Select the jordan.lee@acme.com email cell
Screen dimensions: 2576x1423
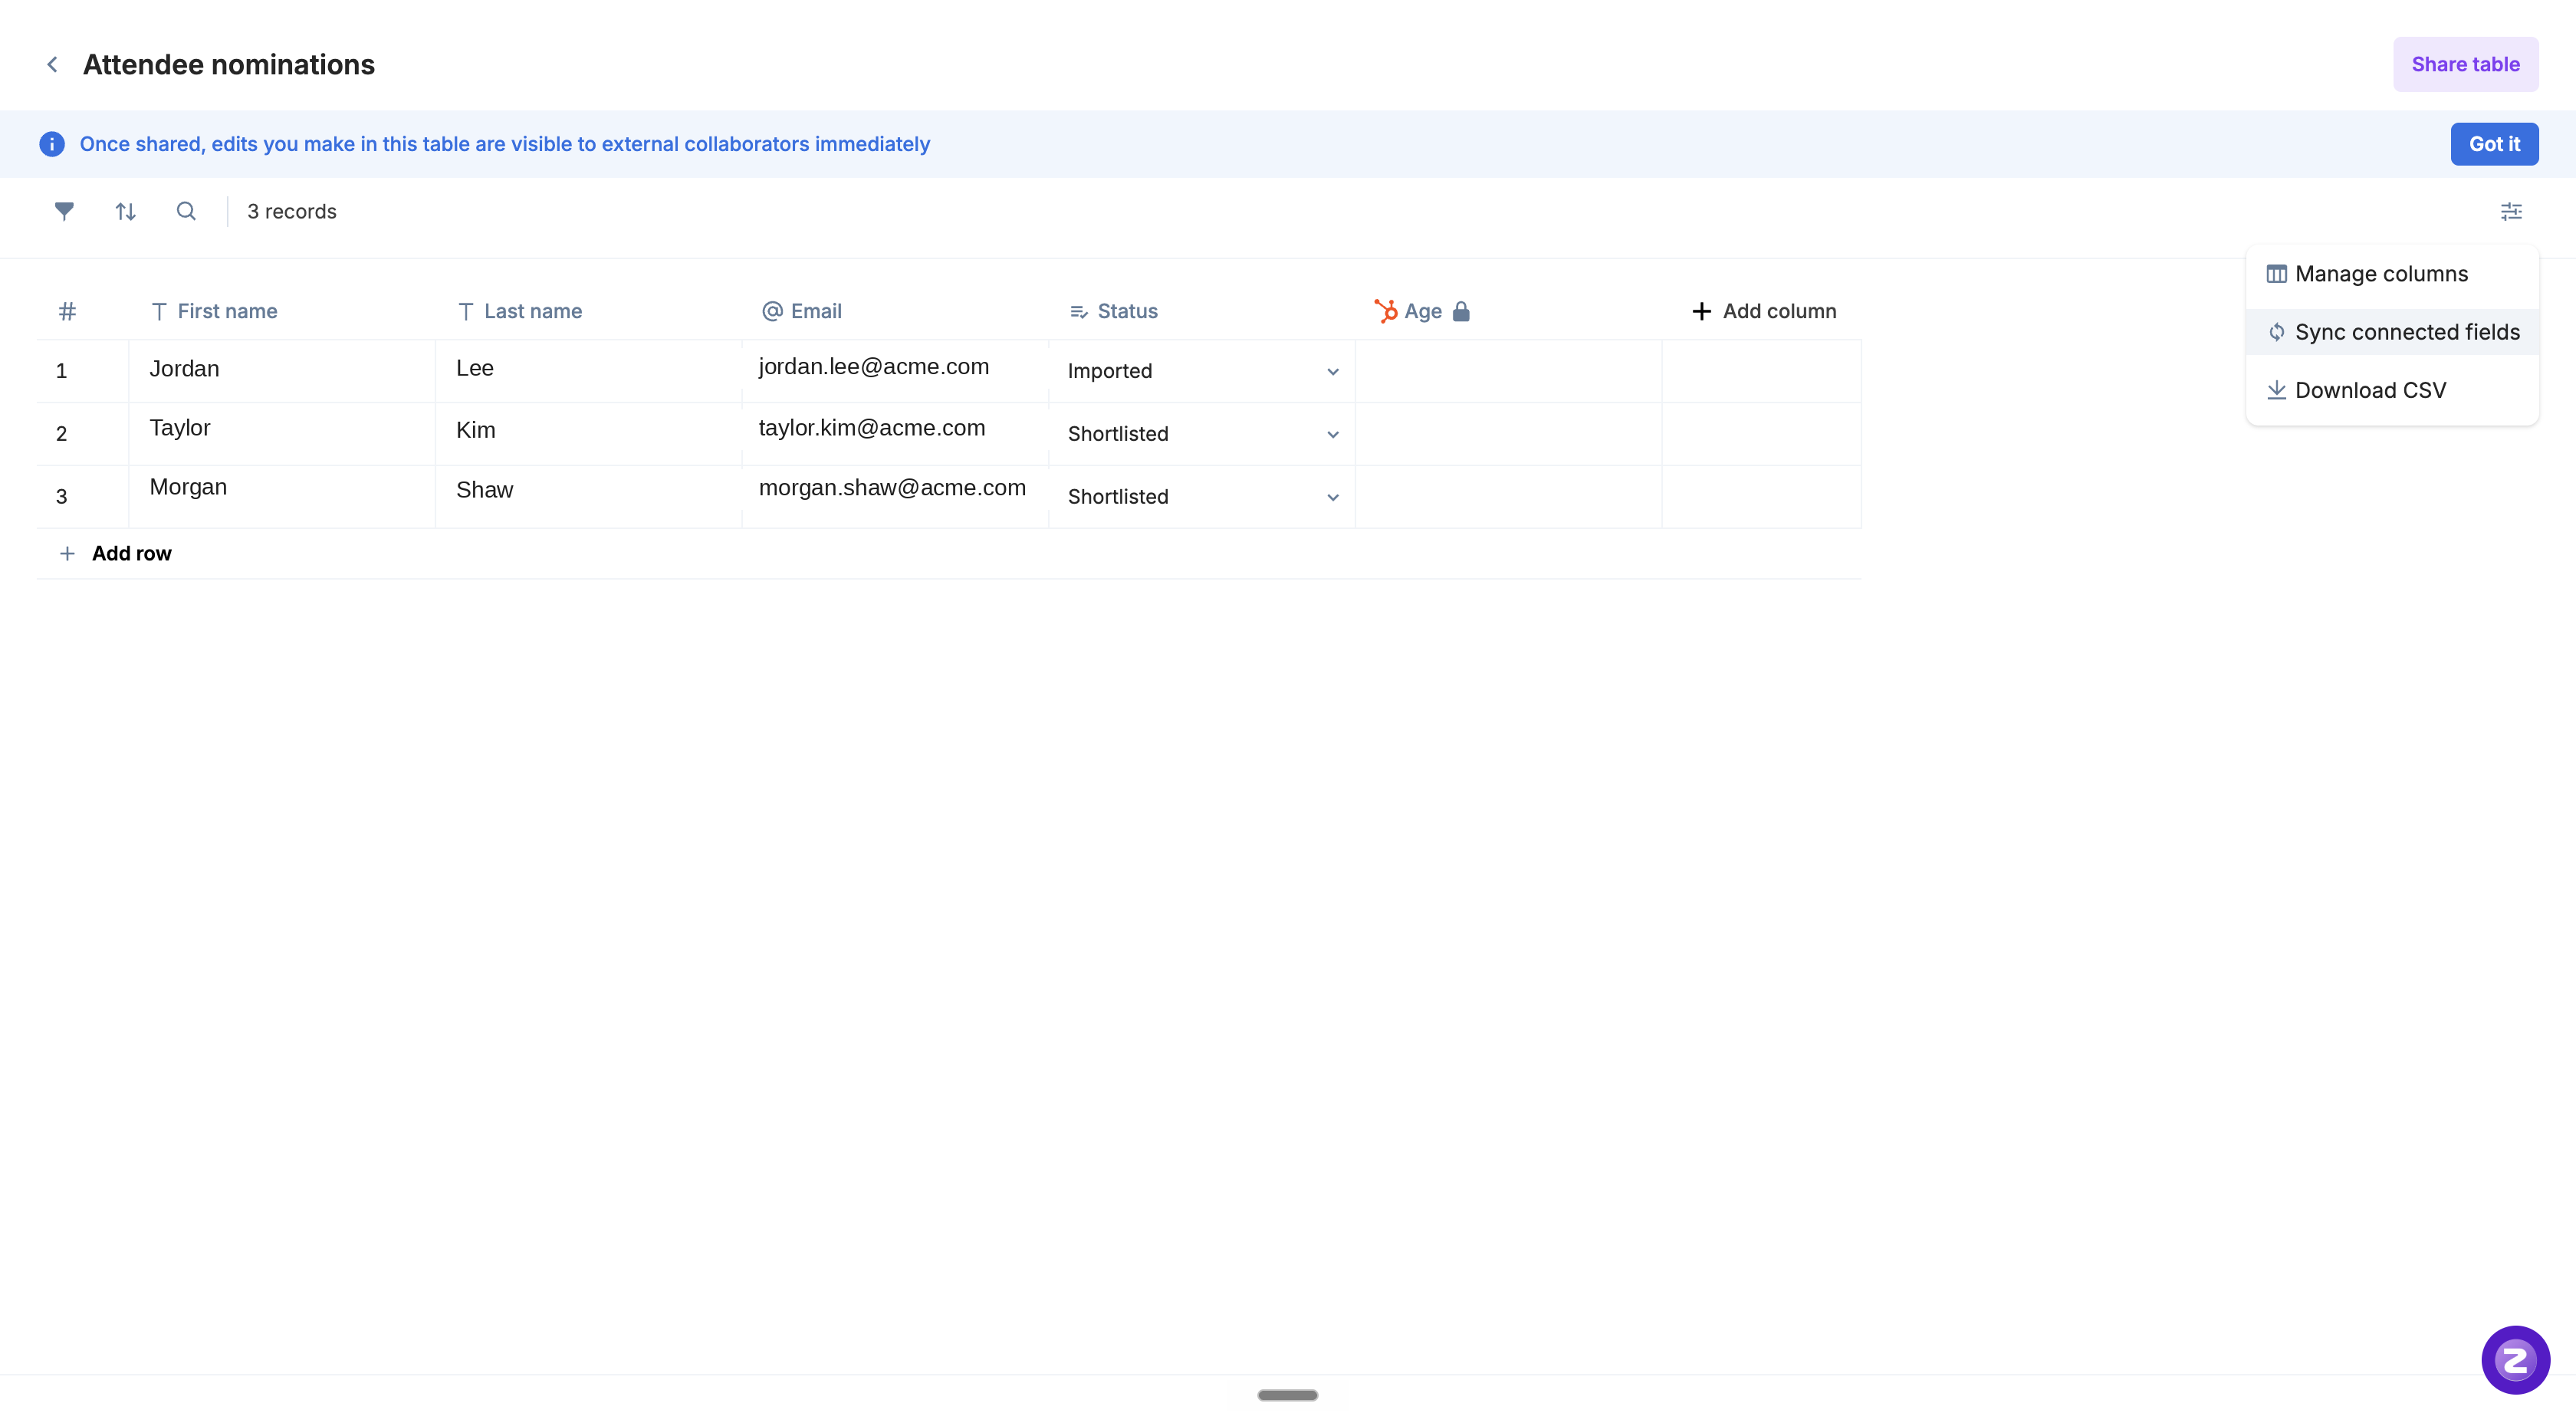[895, 371]
